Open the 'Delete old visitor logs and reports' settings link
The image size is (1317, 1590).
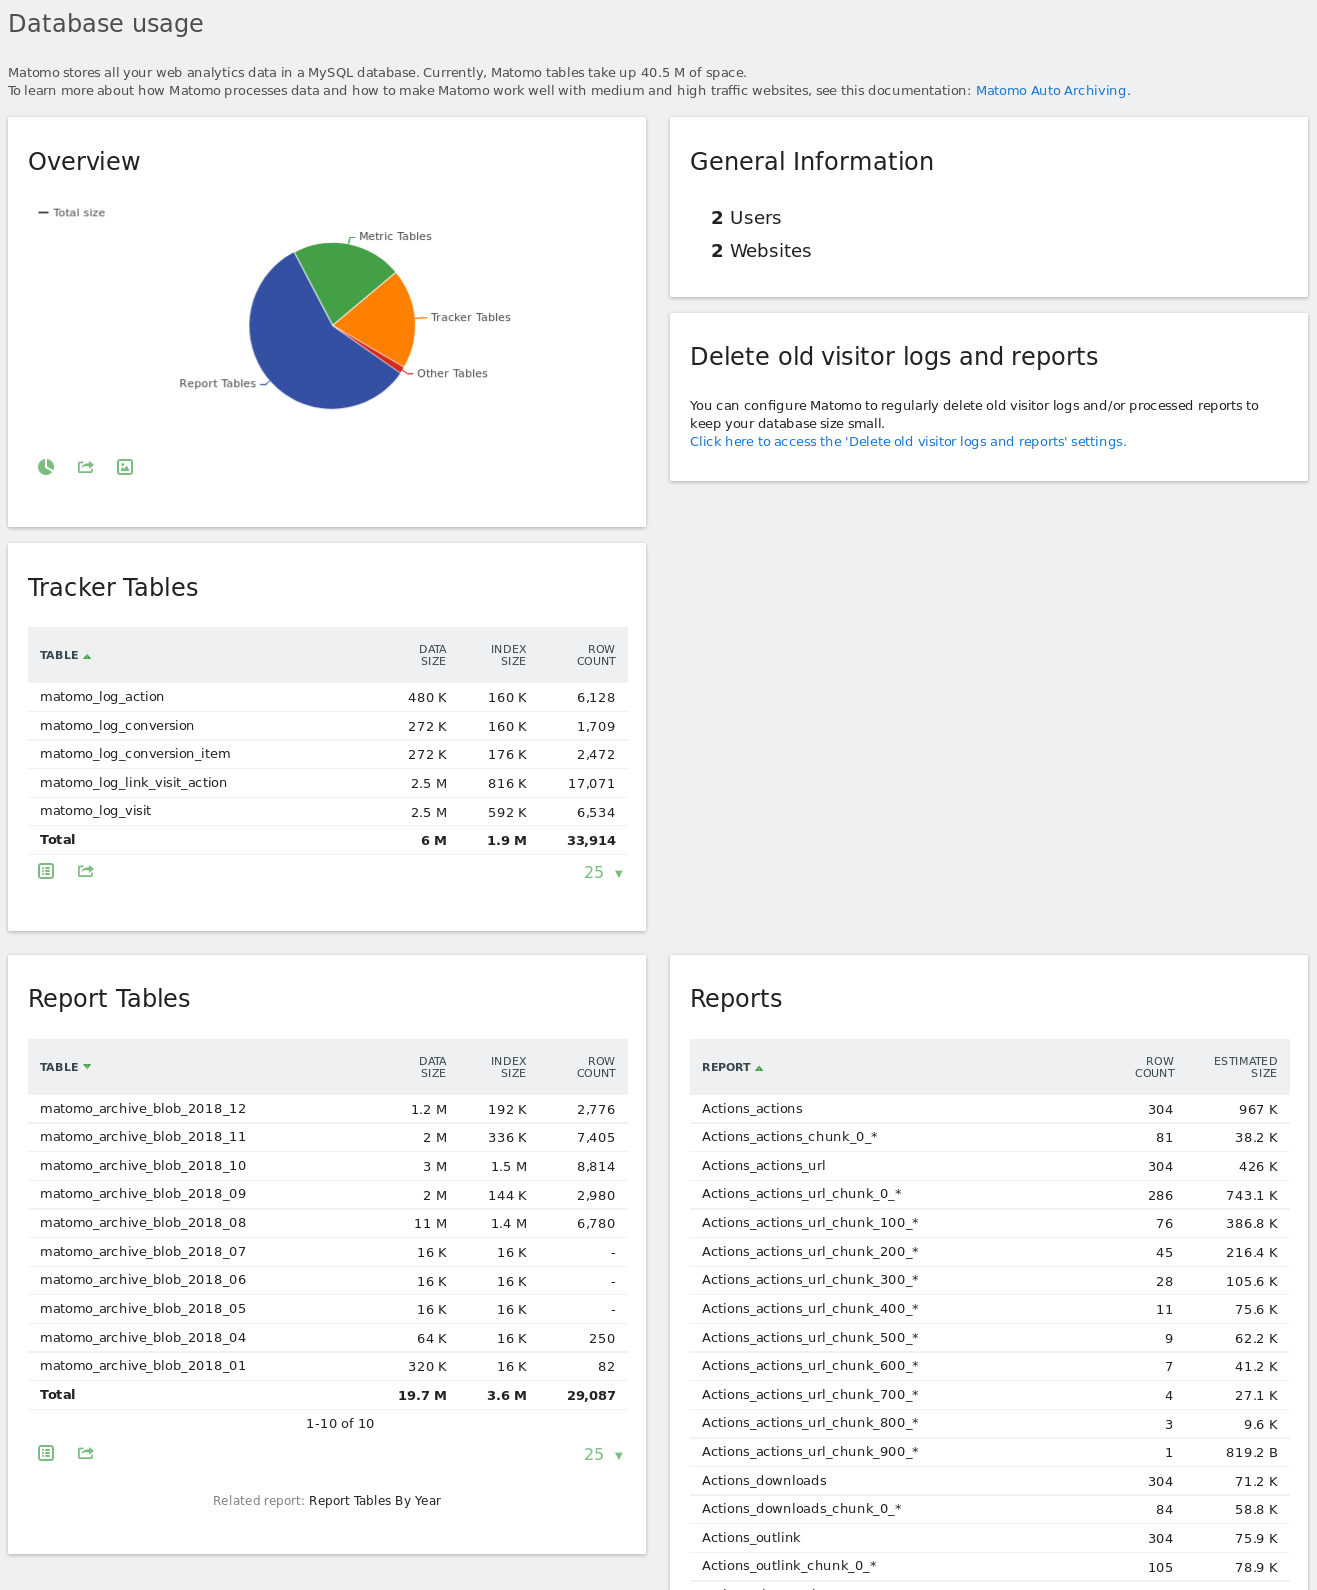[907, 442]
